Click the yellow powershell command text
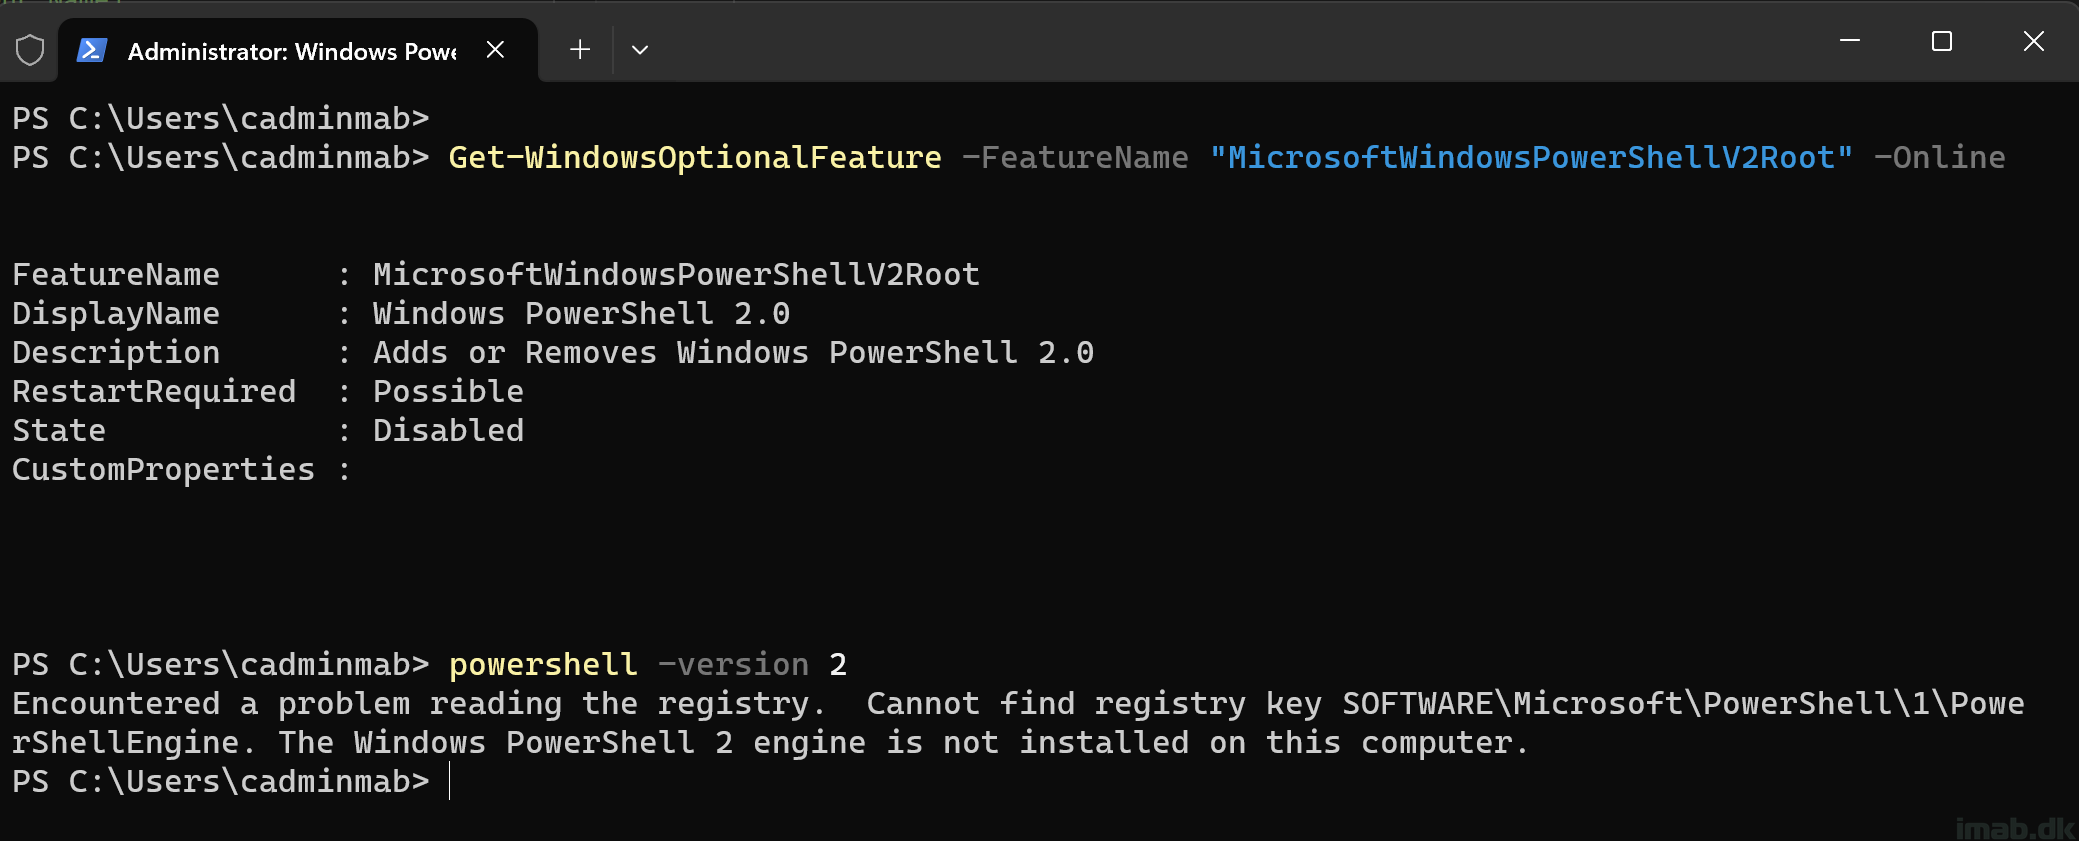This screenshot has height=841, width=2079. point(543,665)
